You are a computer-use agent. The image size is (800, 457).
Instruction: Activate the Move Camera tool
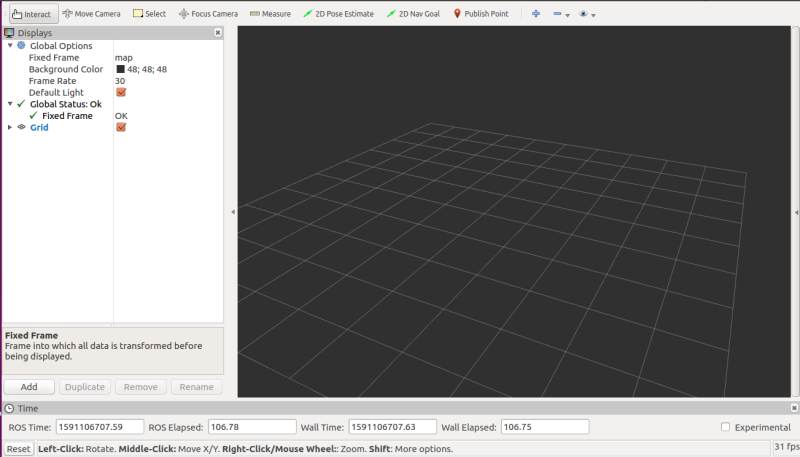(92, 14)
